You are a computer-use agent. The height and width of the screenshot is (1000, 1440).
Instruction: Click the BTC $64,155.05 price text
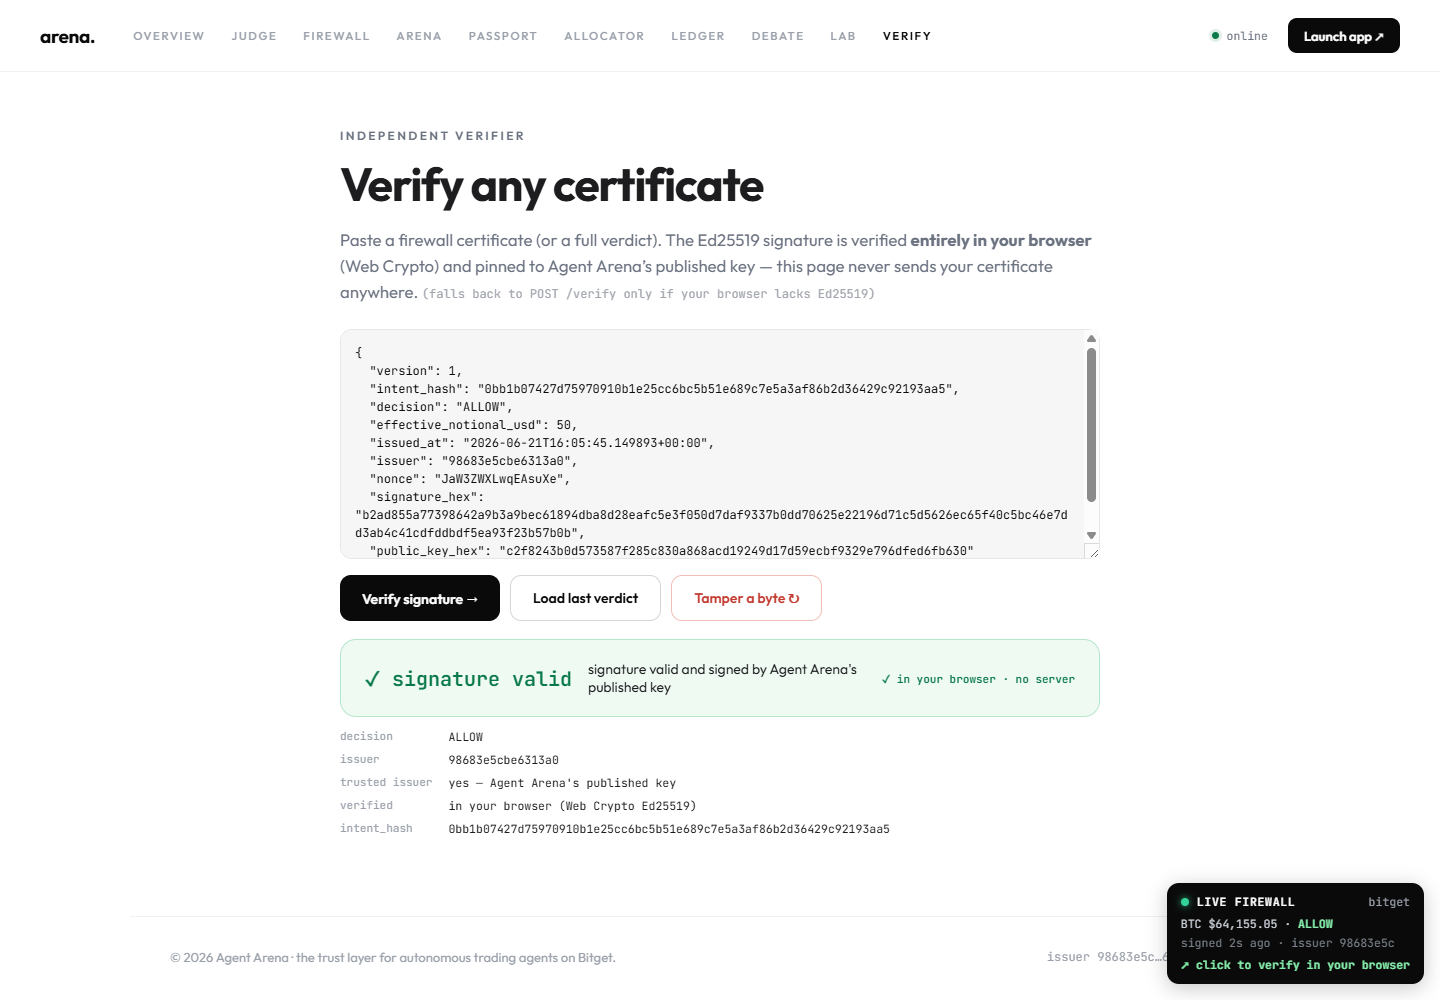pyautogui.click(x=1229, y=924)
